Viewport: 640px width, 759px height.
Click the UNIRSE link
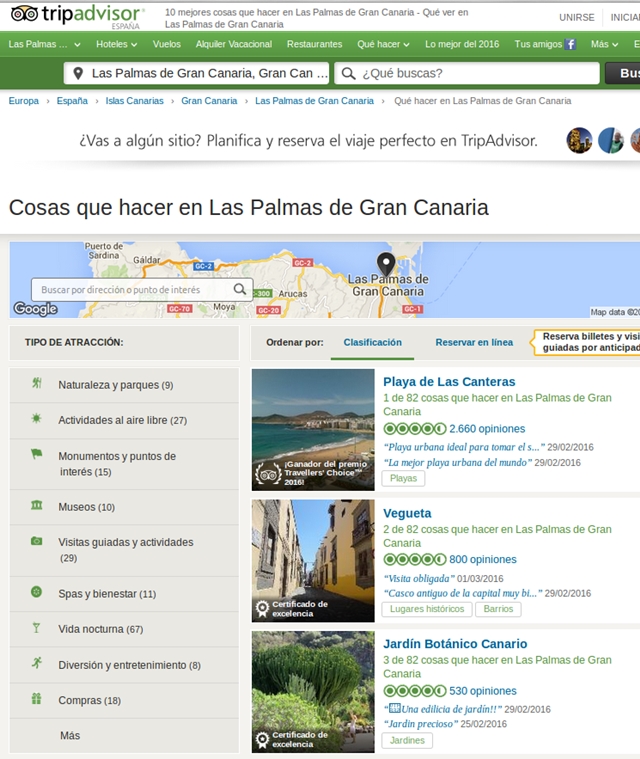pyautogui.click(x=577, y=17)
